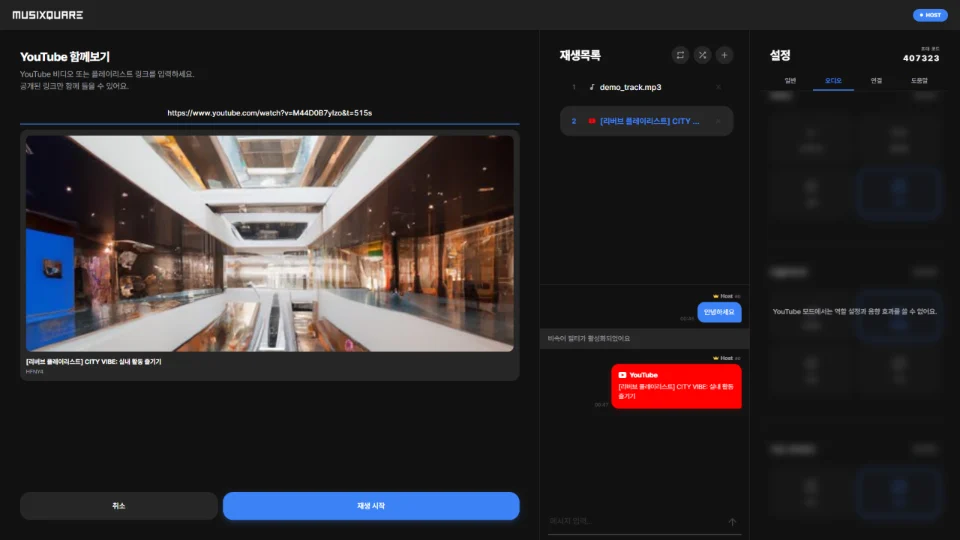
Task: Select demo_track.mp3 in the playlist
Action: pyautogui.click(x=630, y=88)
